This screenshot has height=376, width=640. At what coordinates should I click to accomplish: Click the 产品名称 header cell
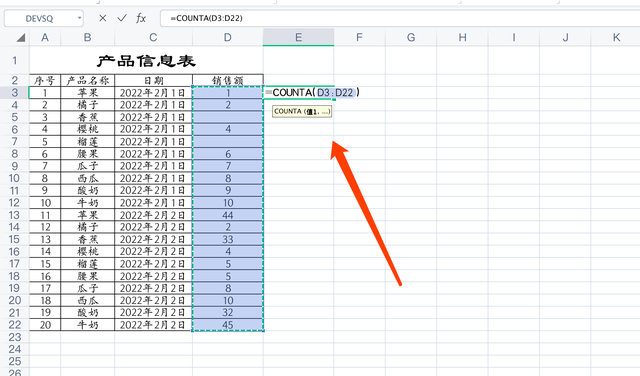click(x=87, y=80)
